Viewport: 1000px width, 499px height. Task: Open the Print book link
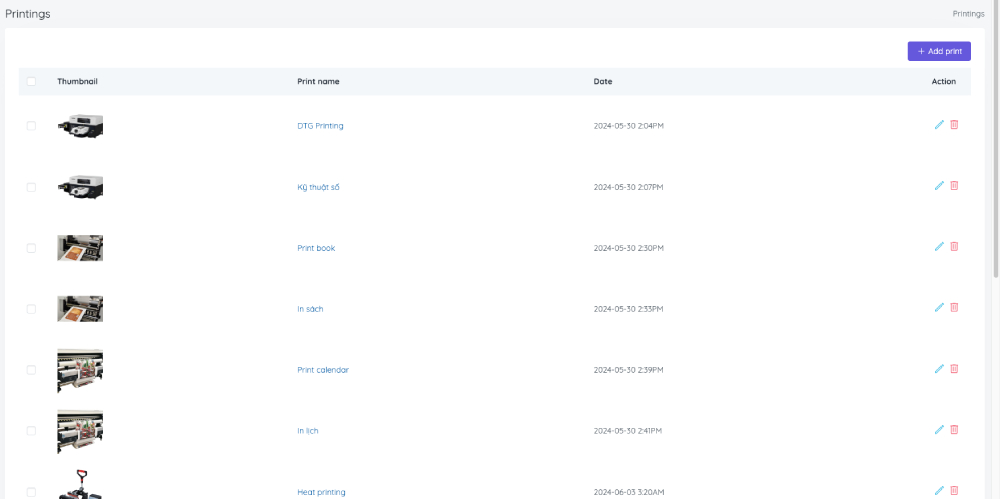(x=316, y=248)
